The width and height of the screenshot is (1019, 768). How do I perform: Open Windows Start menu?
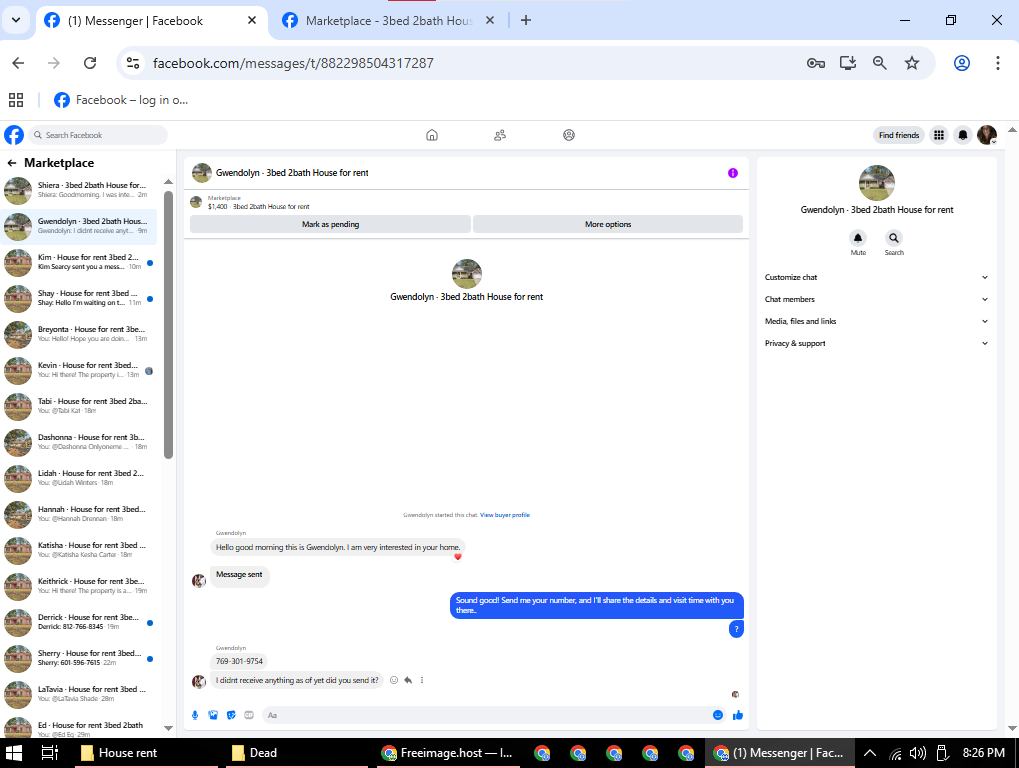14,753
